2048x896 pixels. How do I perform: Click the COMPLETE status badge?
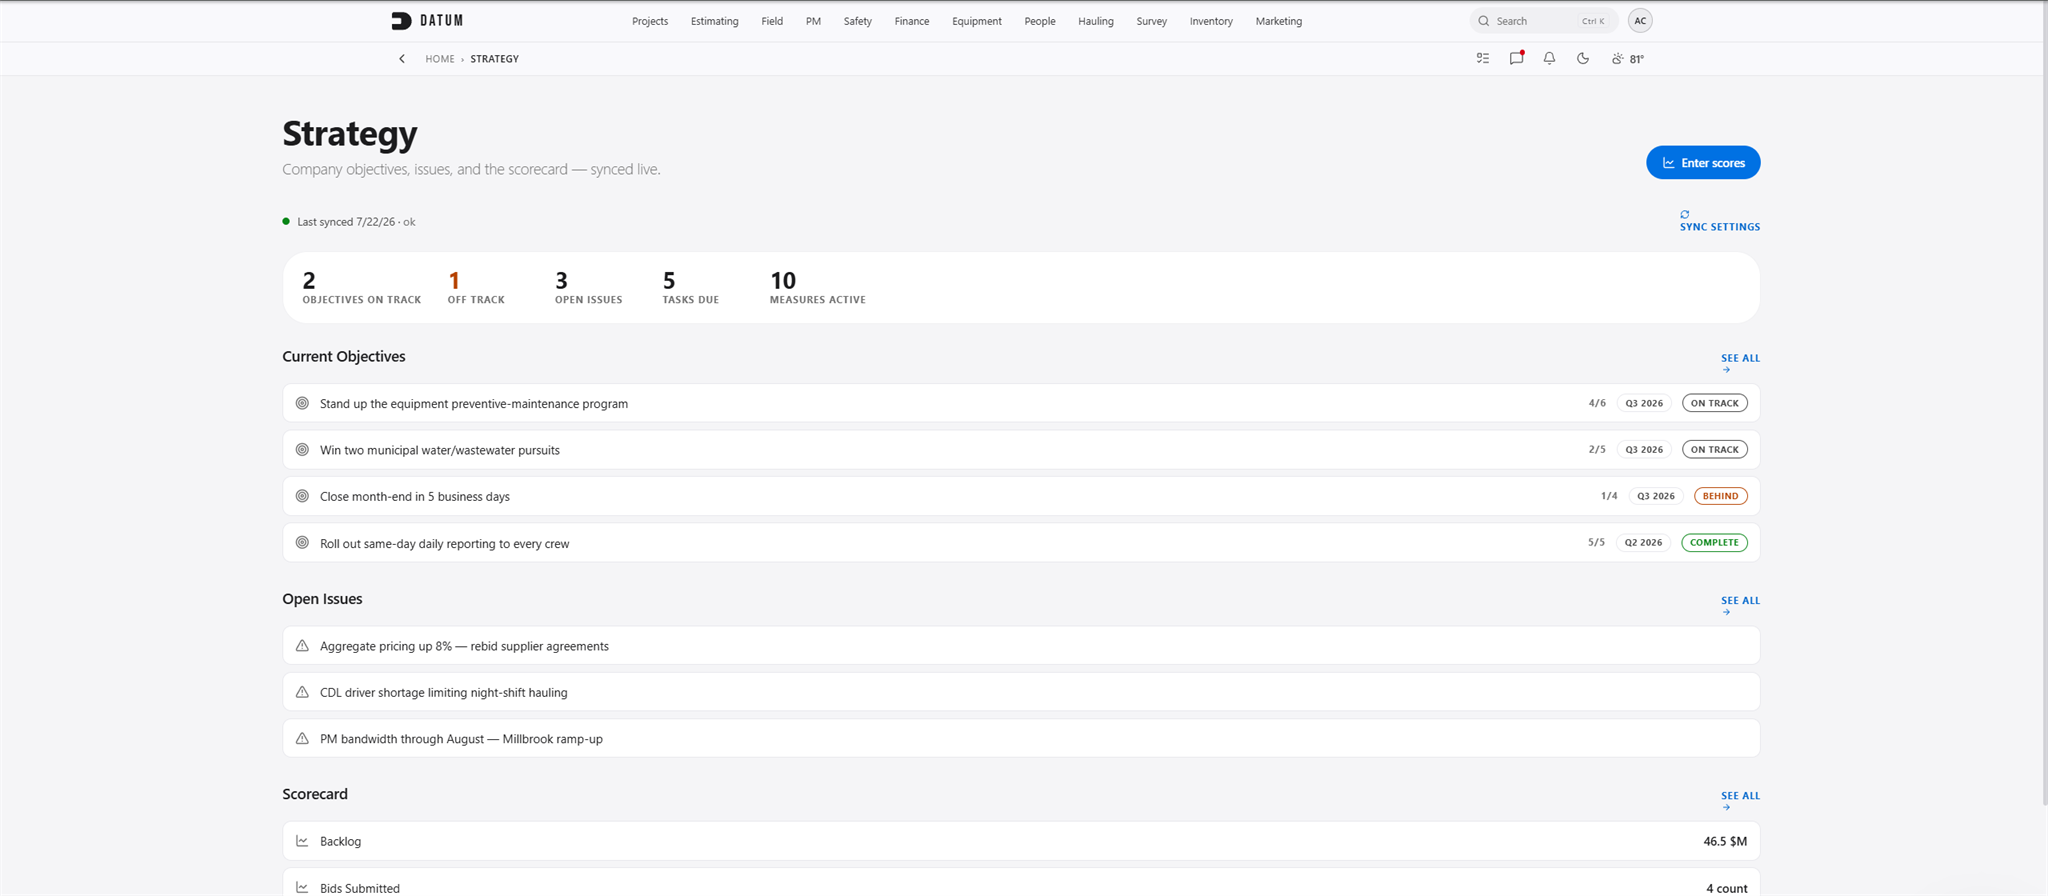pos(1714,543)
